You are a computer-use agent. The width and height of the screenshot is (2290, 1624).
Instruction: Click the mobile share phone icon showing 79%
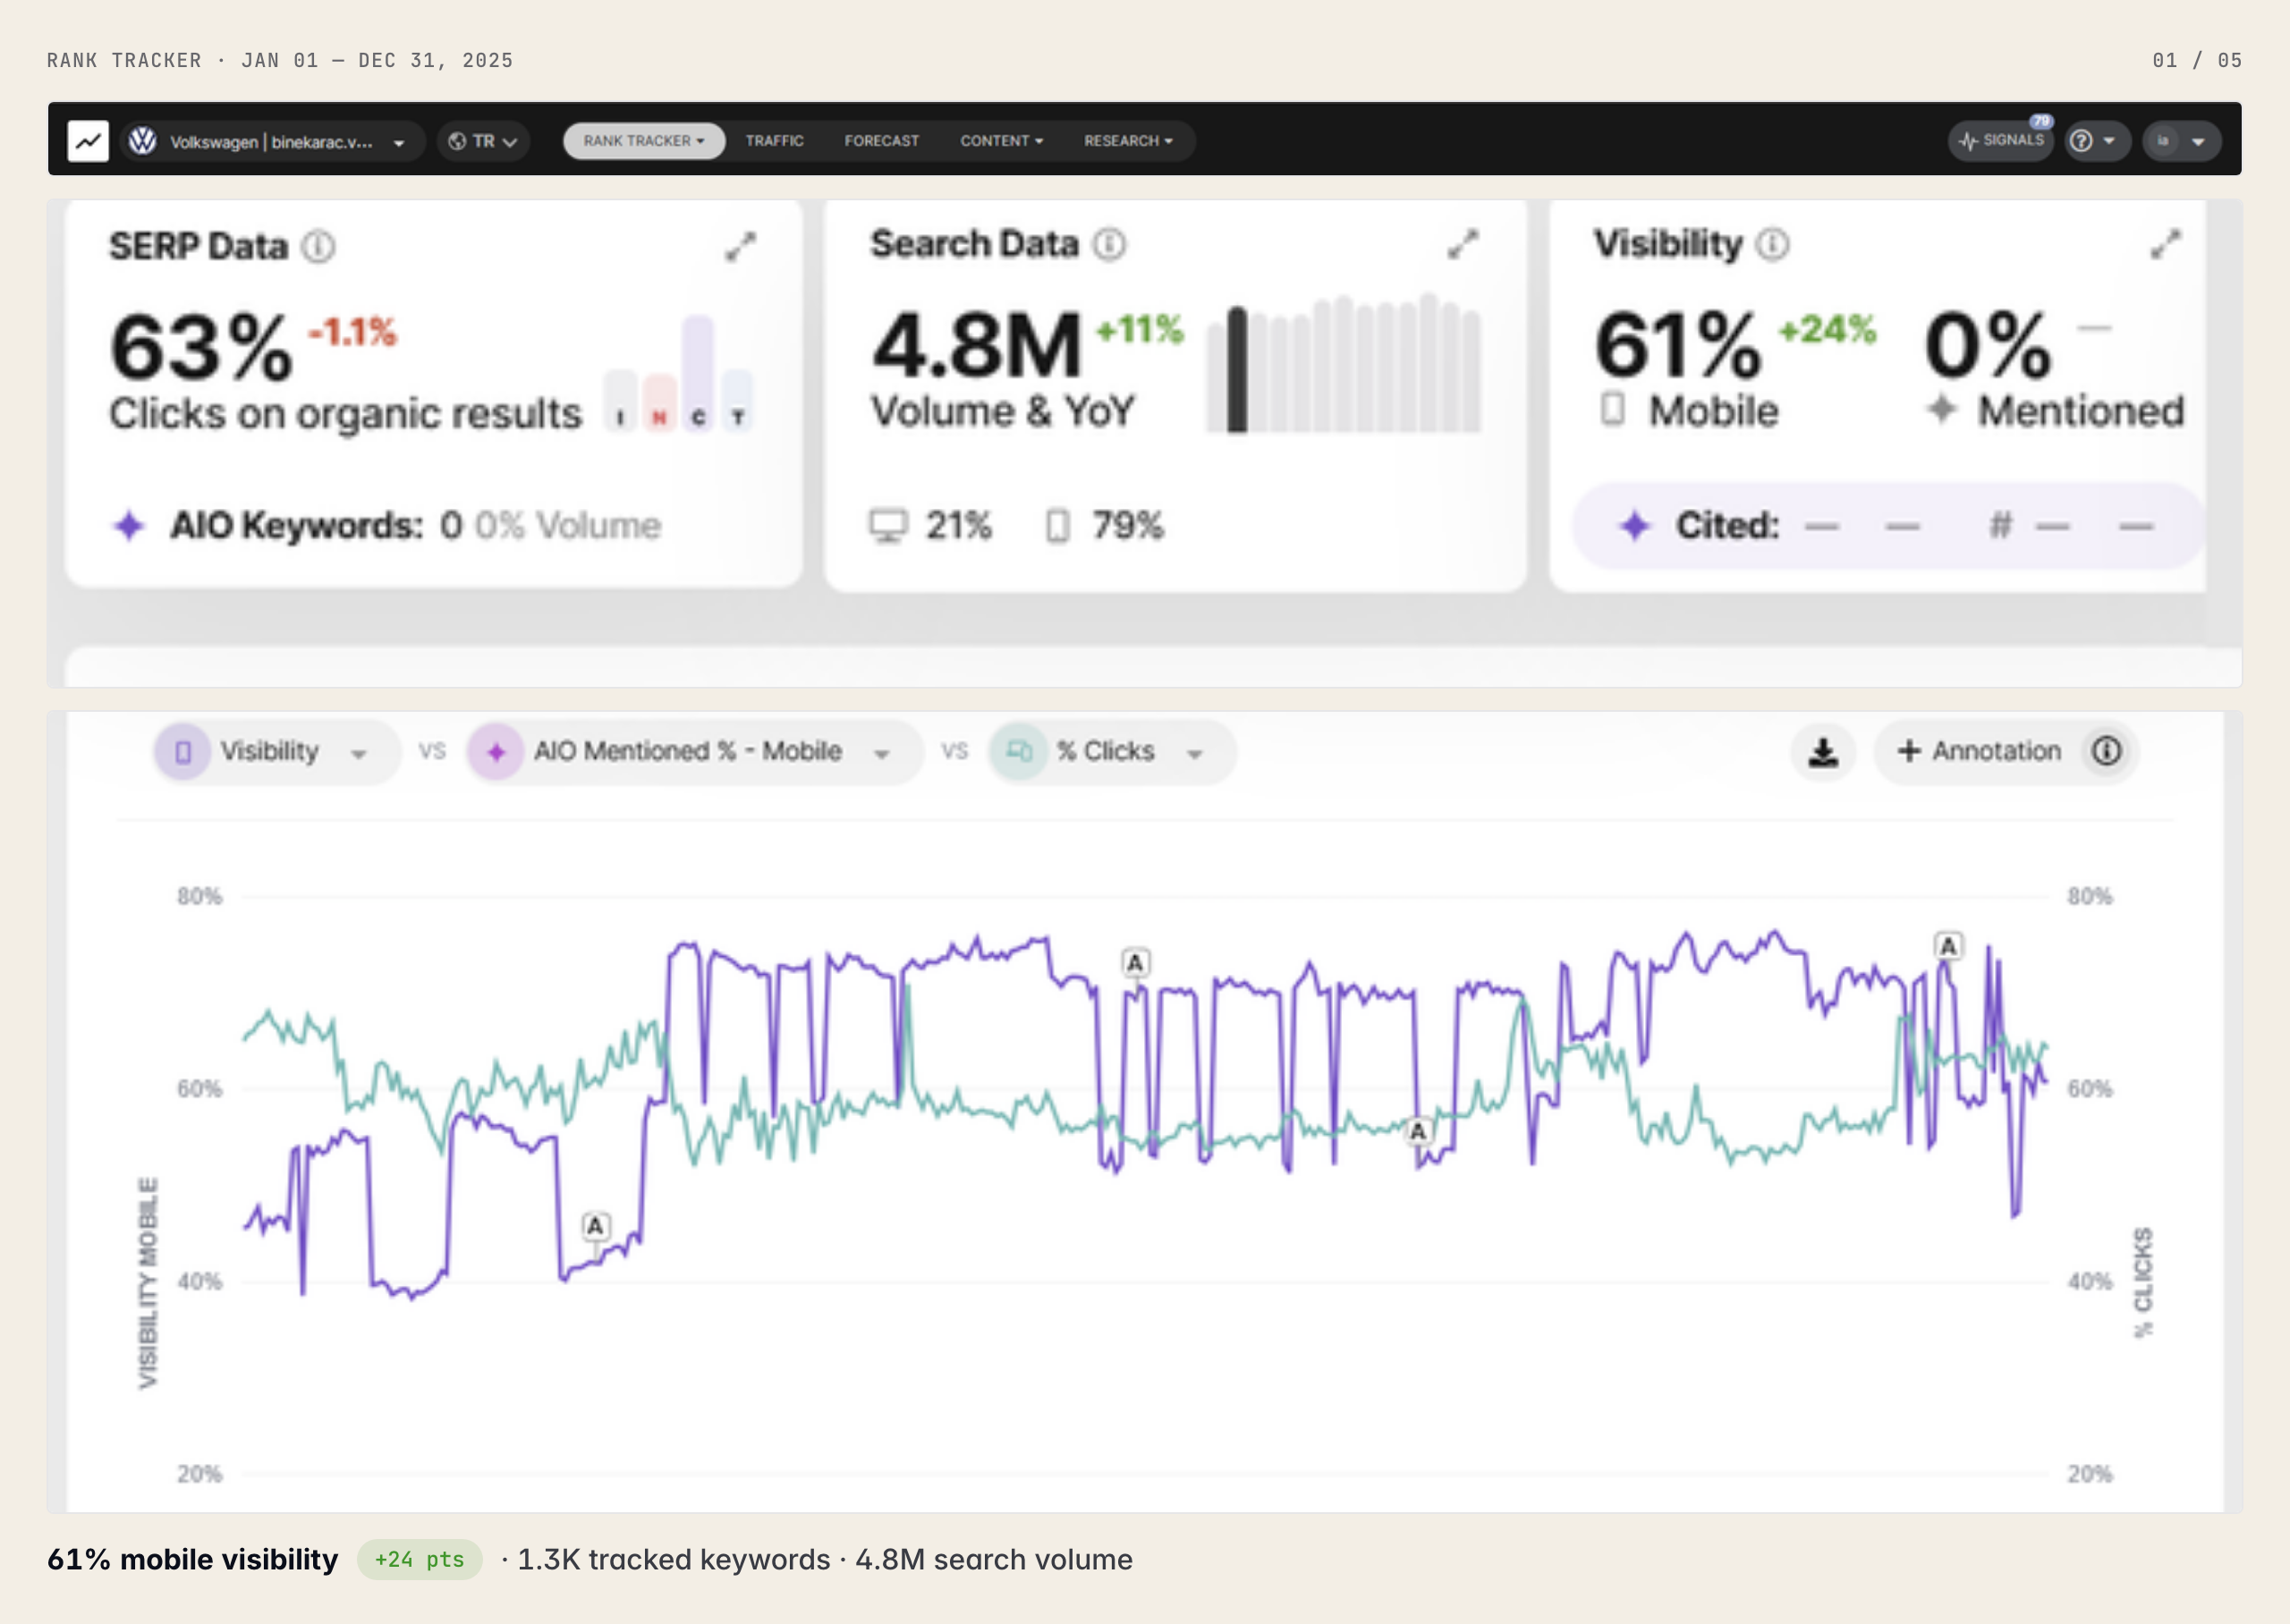(x=1057, y=525)
